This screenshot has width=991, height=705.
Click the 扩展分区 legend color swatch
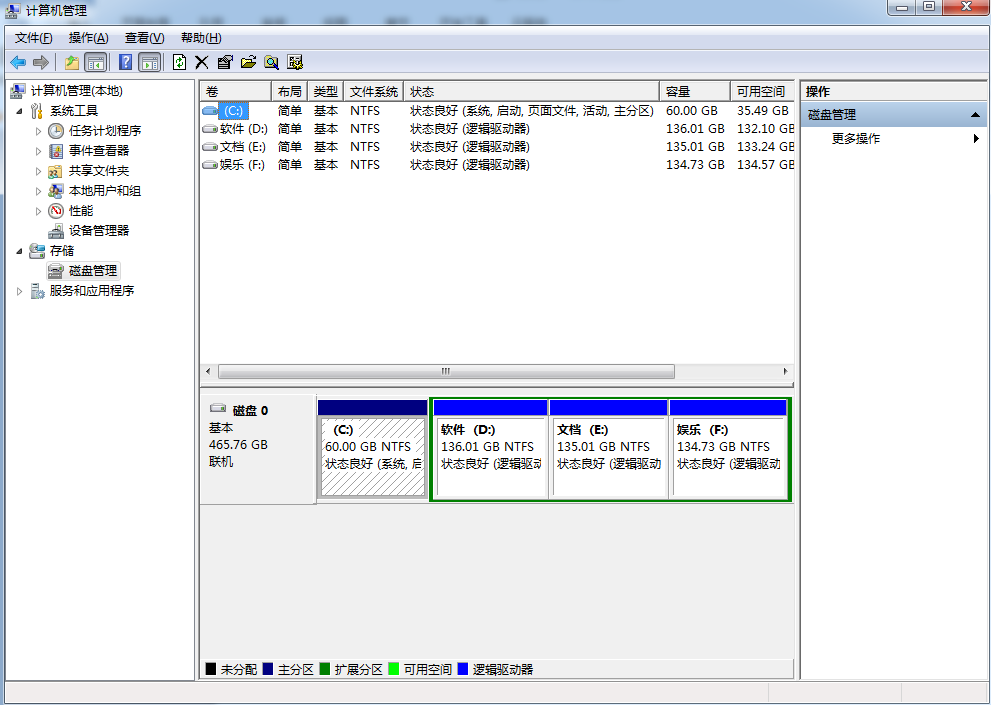coord(324,669)
